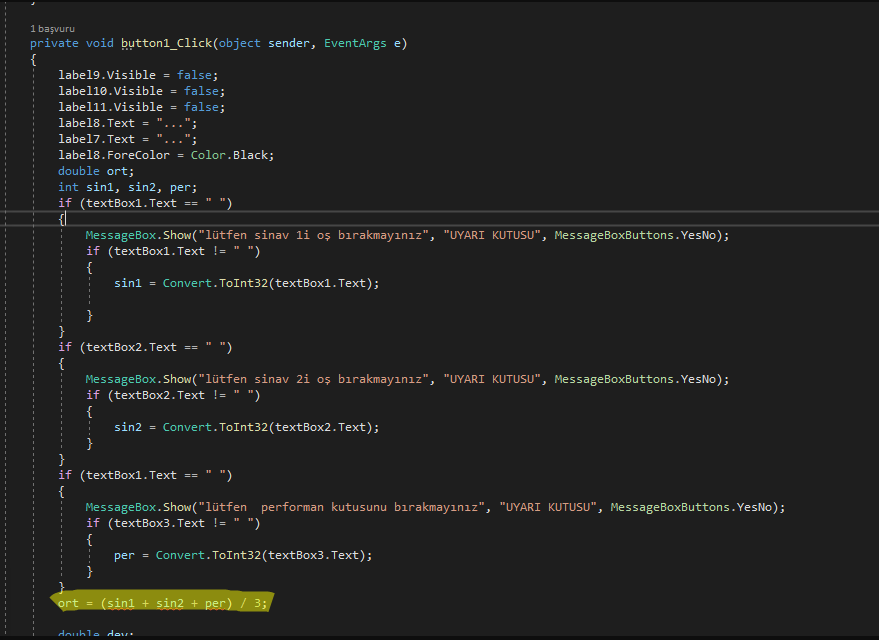The width and height of the screenshot is (879, 640).
Task: Click Color.Black in the ForeColor line
Action: tap(230, 155)
